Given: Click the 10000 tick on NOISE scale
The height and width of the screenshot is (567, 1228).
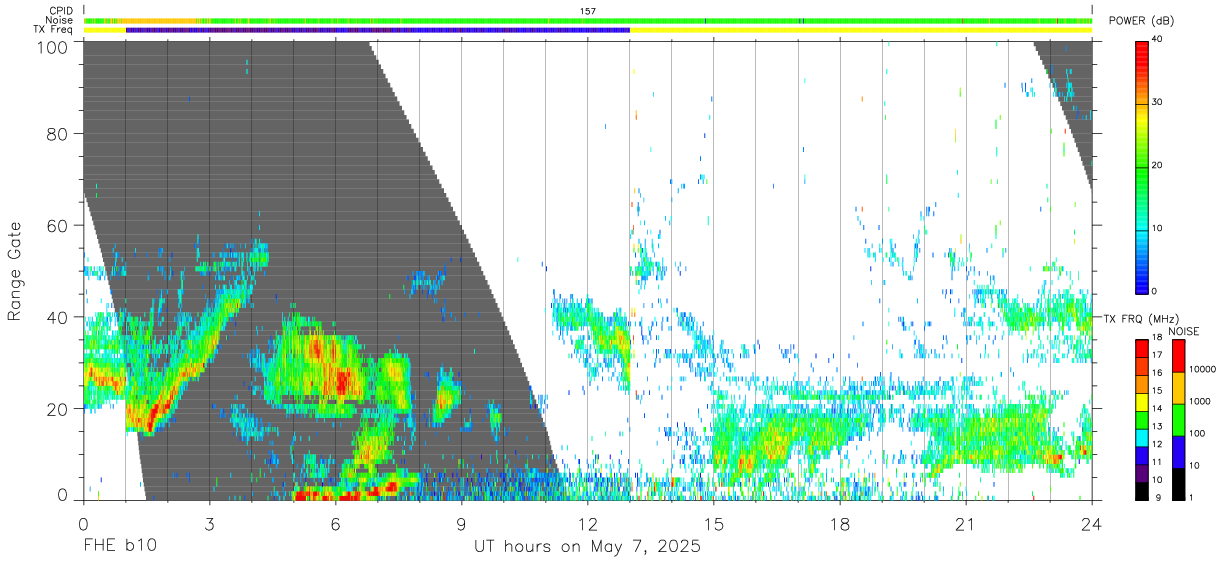Looking at the screenshot, I should 1204,370.
